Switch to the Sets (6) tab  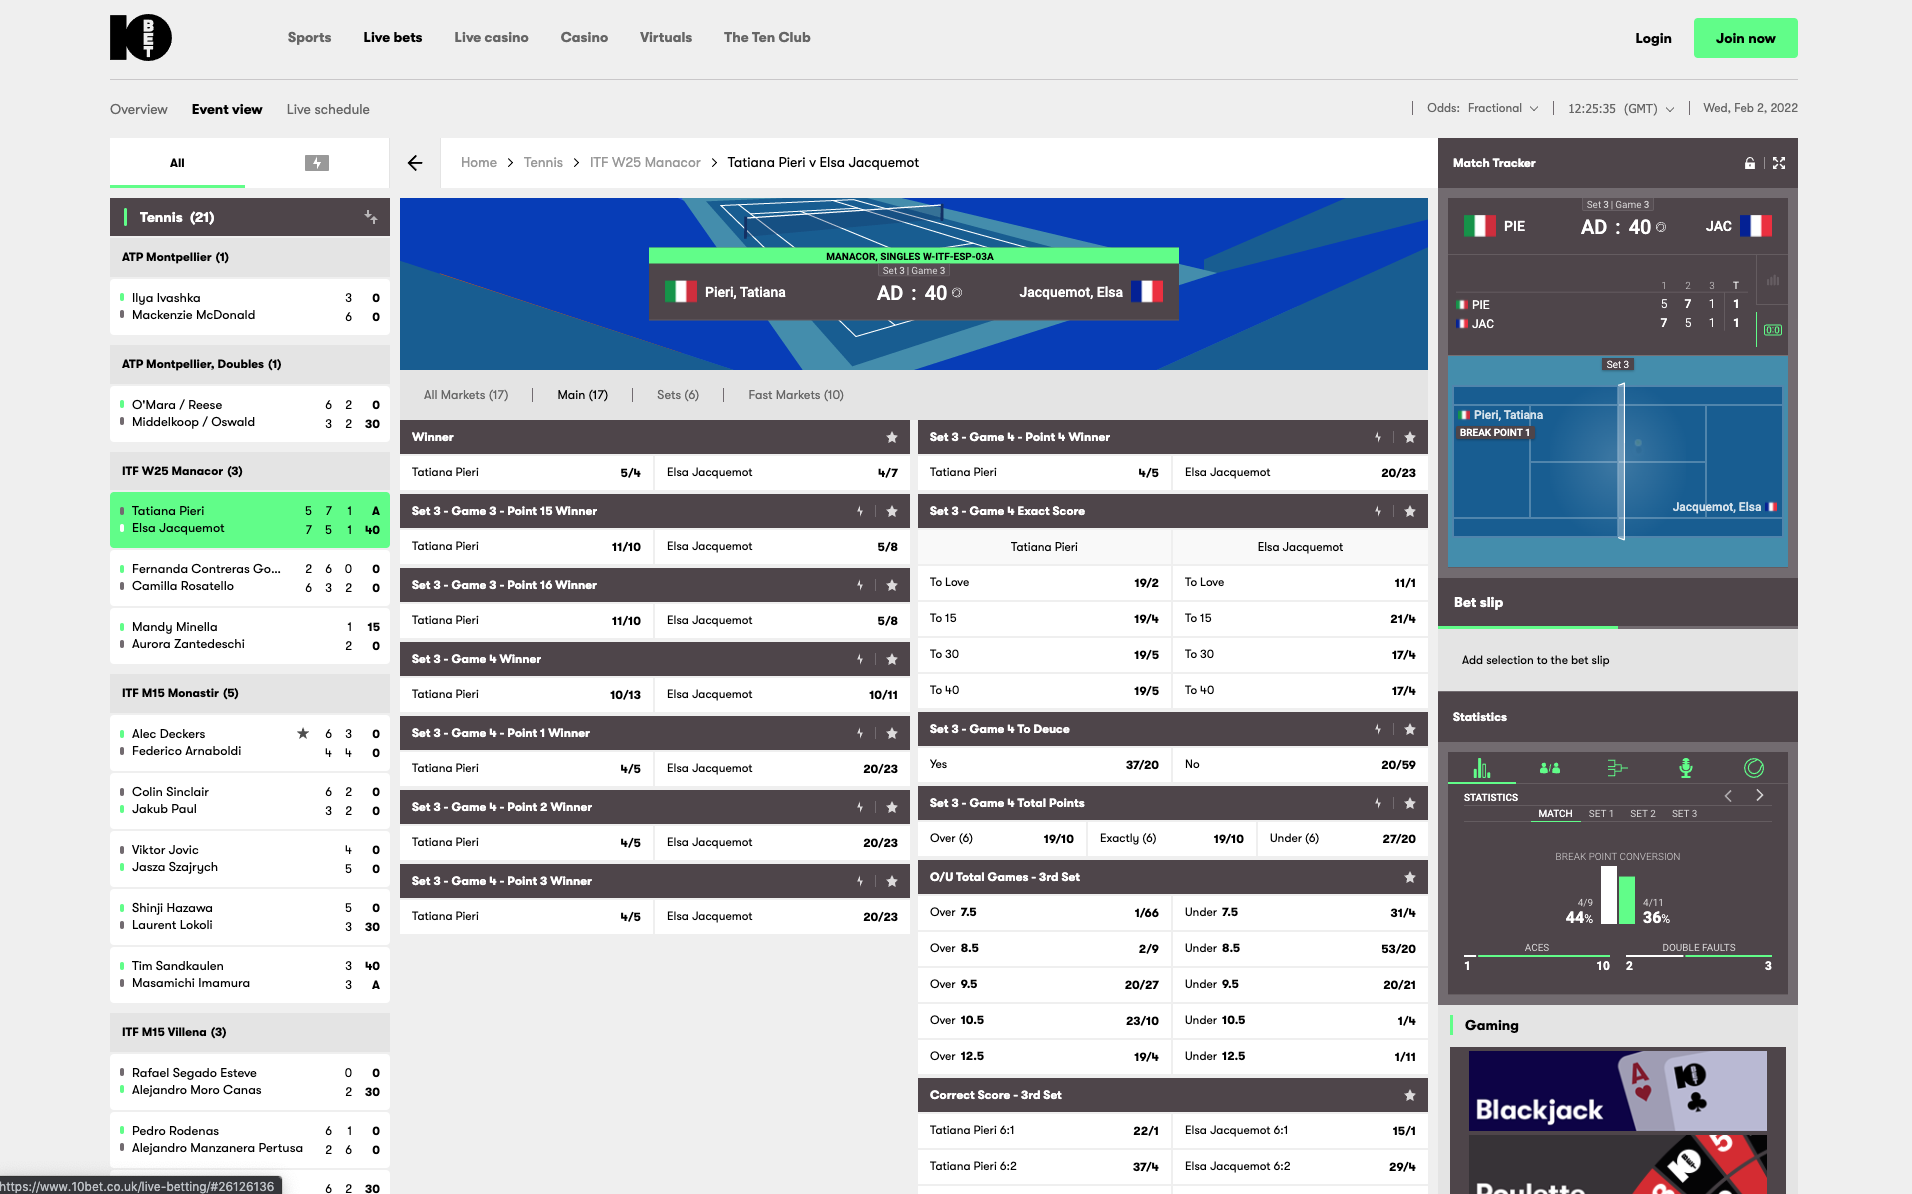(x=677, y=395)
